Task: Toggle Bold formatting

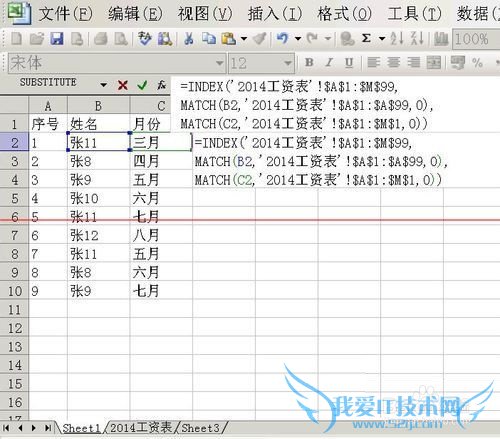Action: 309,62
